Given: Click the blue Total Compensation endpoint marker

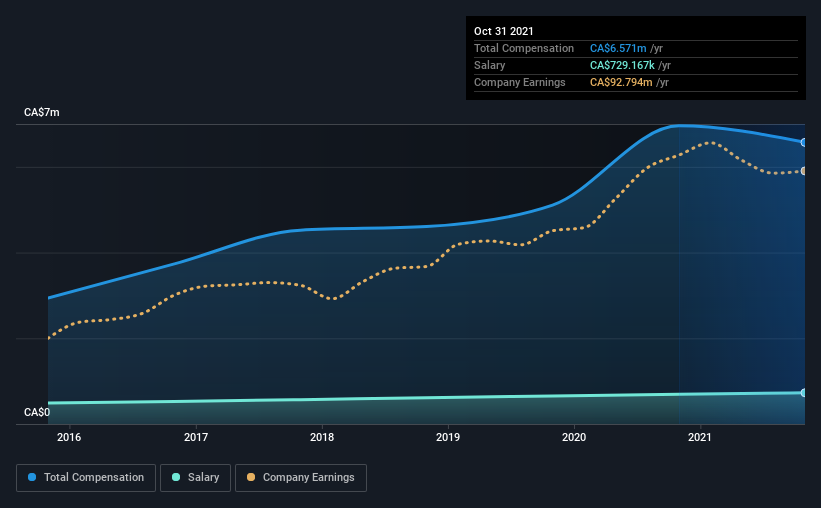Looking at the screenshot, I should point(803,142).
